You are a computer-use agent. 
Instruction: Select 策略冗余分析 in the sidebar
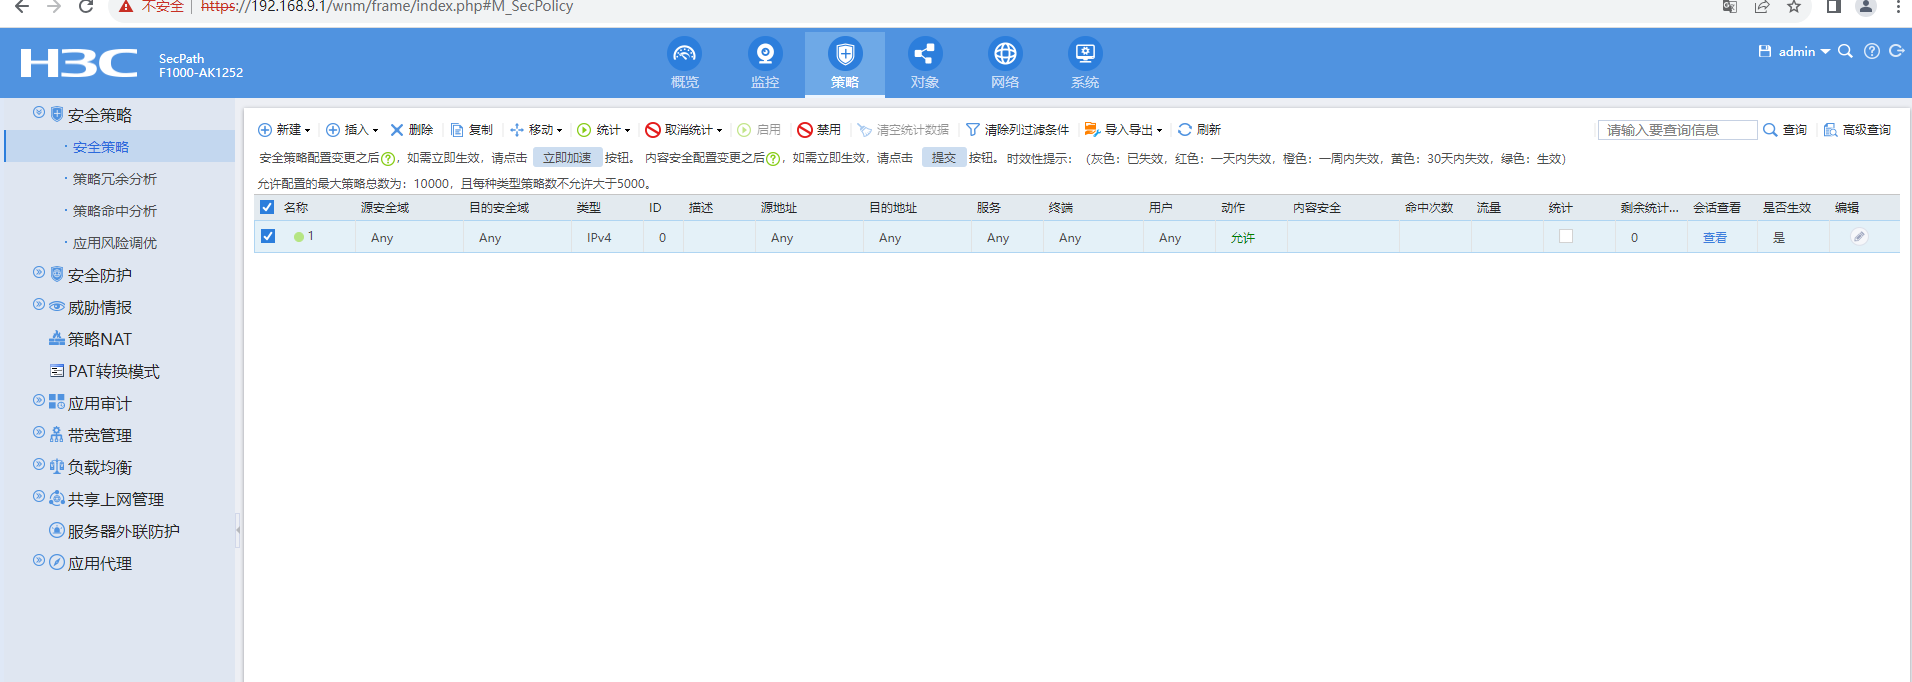coord(114,179)
